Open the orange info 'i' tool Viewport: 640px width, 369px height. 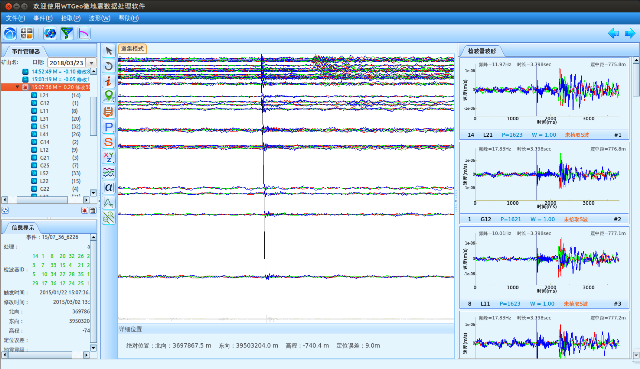point(109,81)
